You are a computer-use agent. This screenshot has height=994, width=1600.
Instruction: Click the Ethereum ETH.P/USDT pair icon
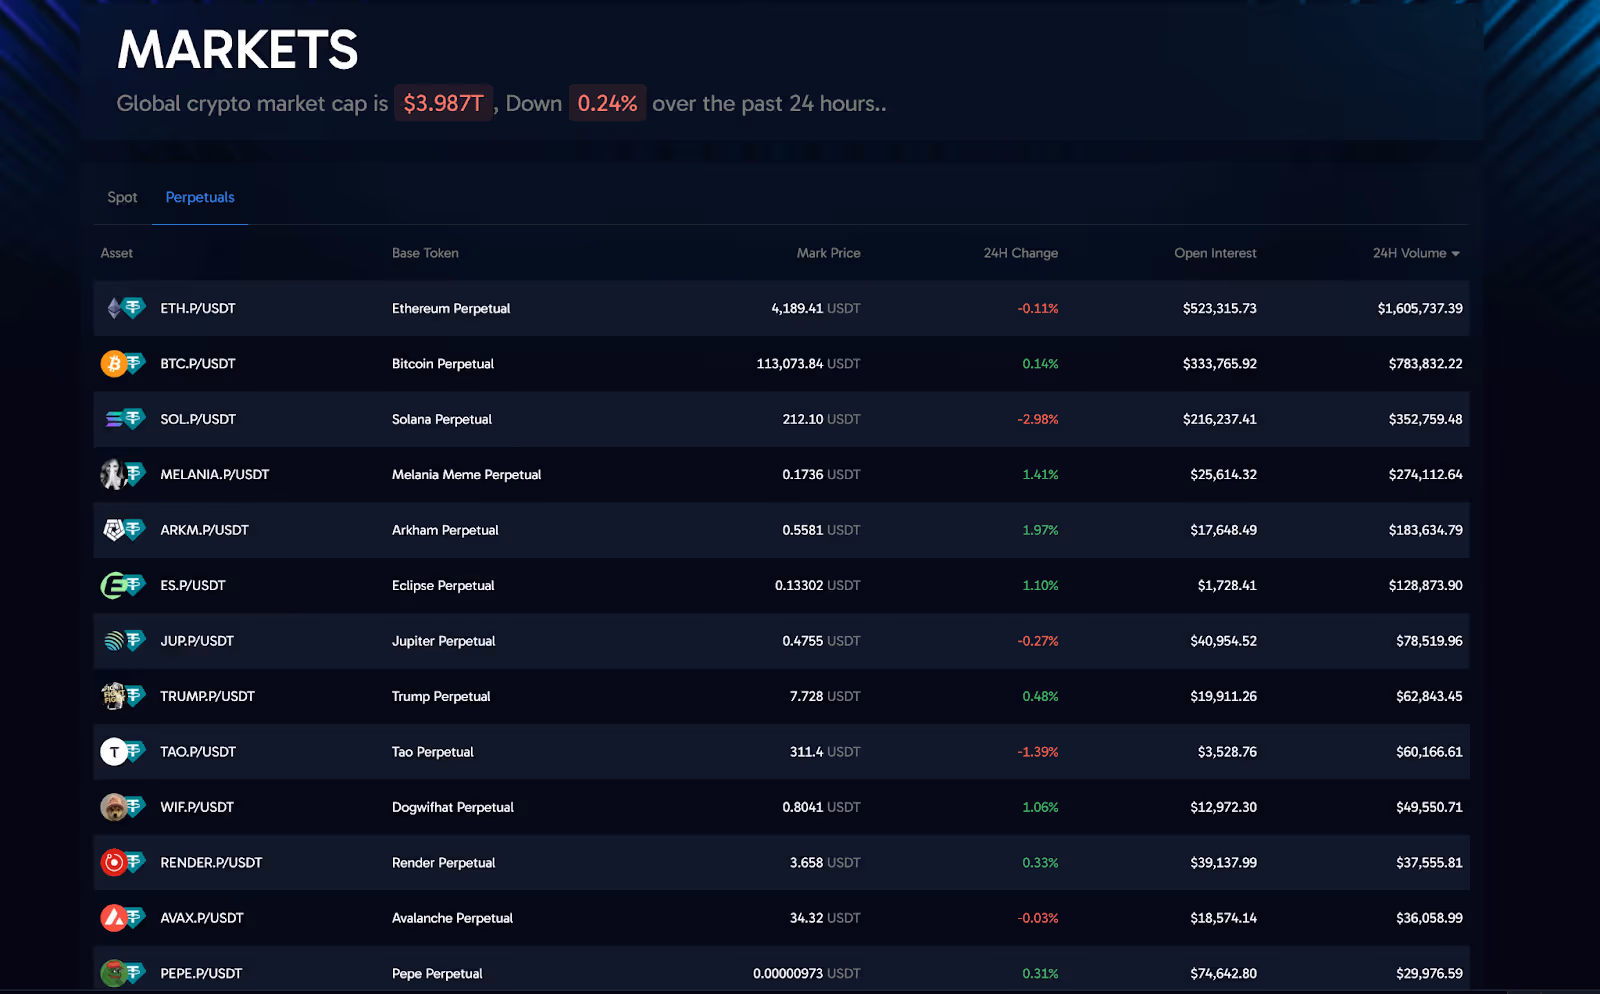tap(125, 308)
